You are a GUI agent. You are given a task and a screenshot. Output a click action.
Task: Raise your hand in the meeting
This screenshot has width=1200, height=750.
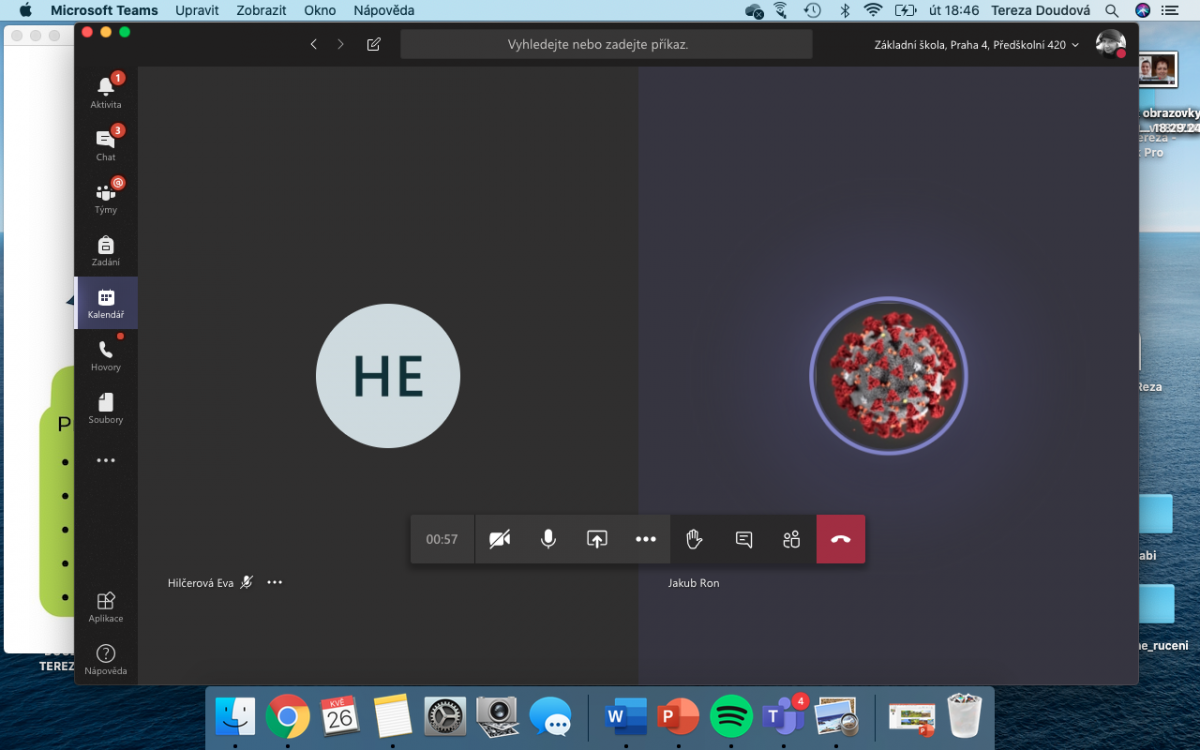point(694,539)
